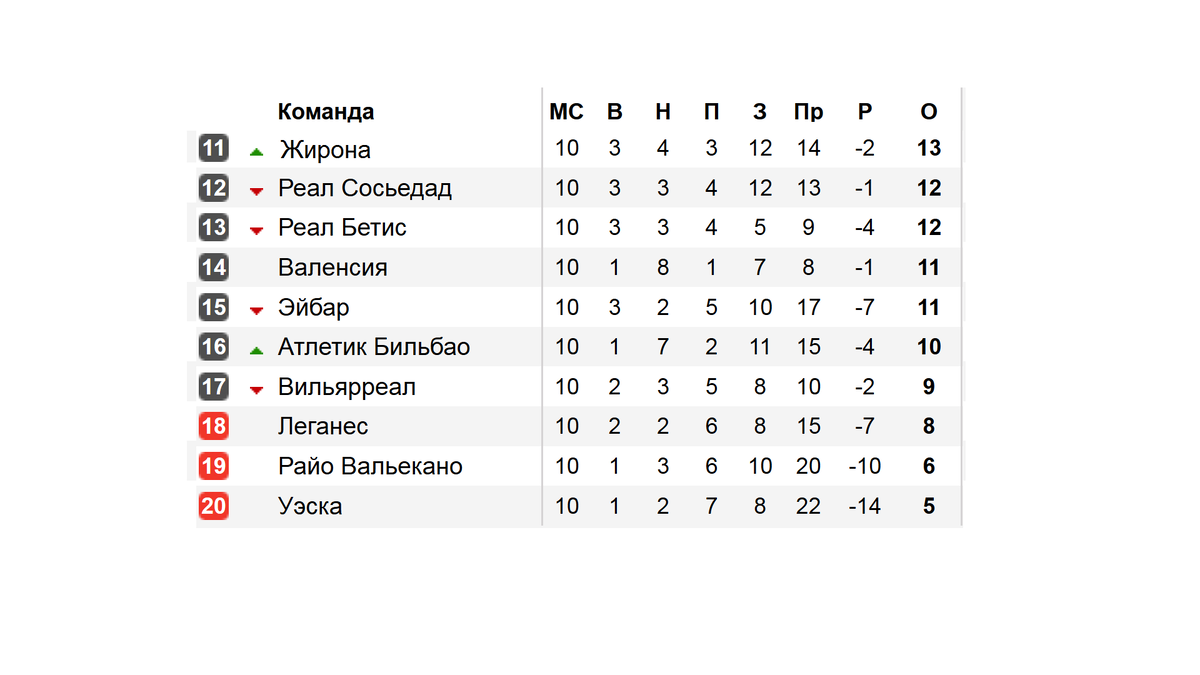Click Уэска's goal difference -14
This screenshot has width=1200, height=675.
point(864,506)
